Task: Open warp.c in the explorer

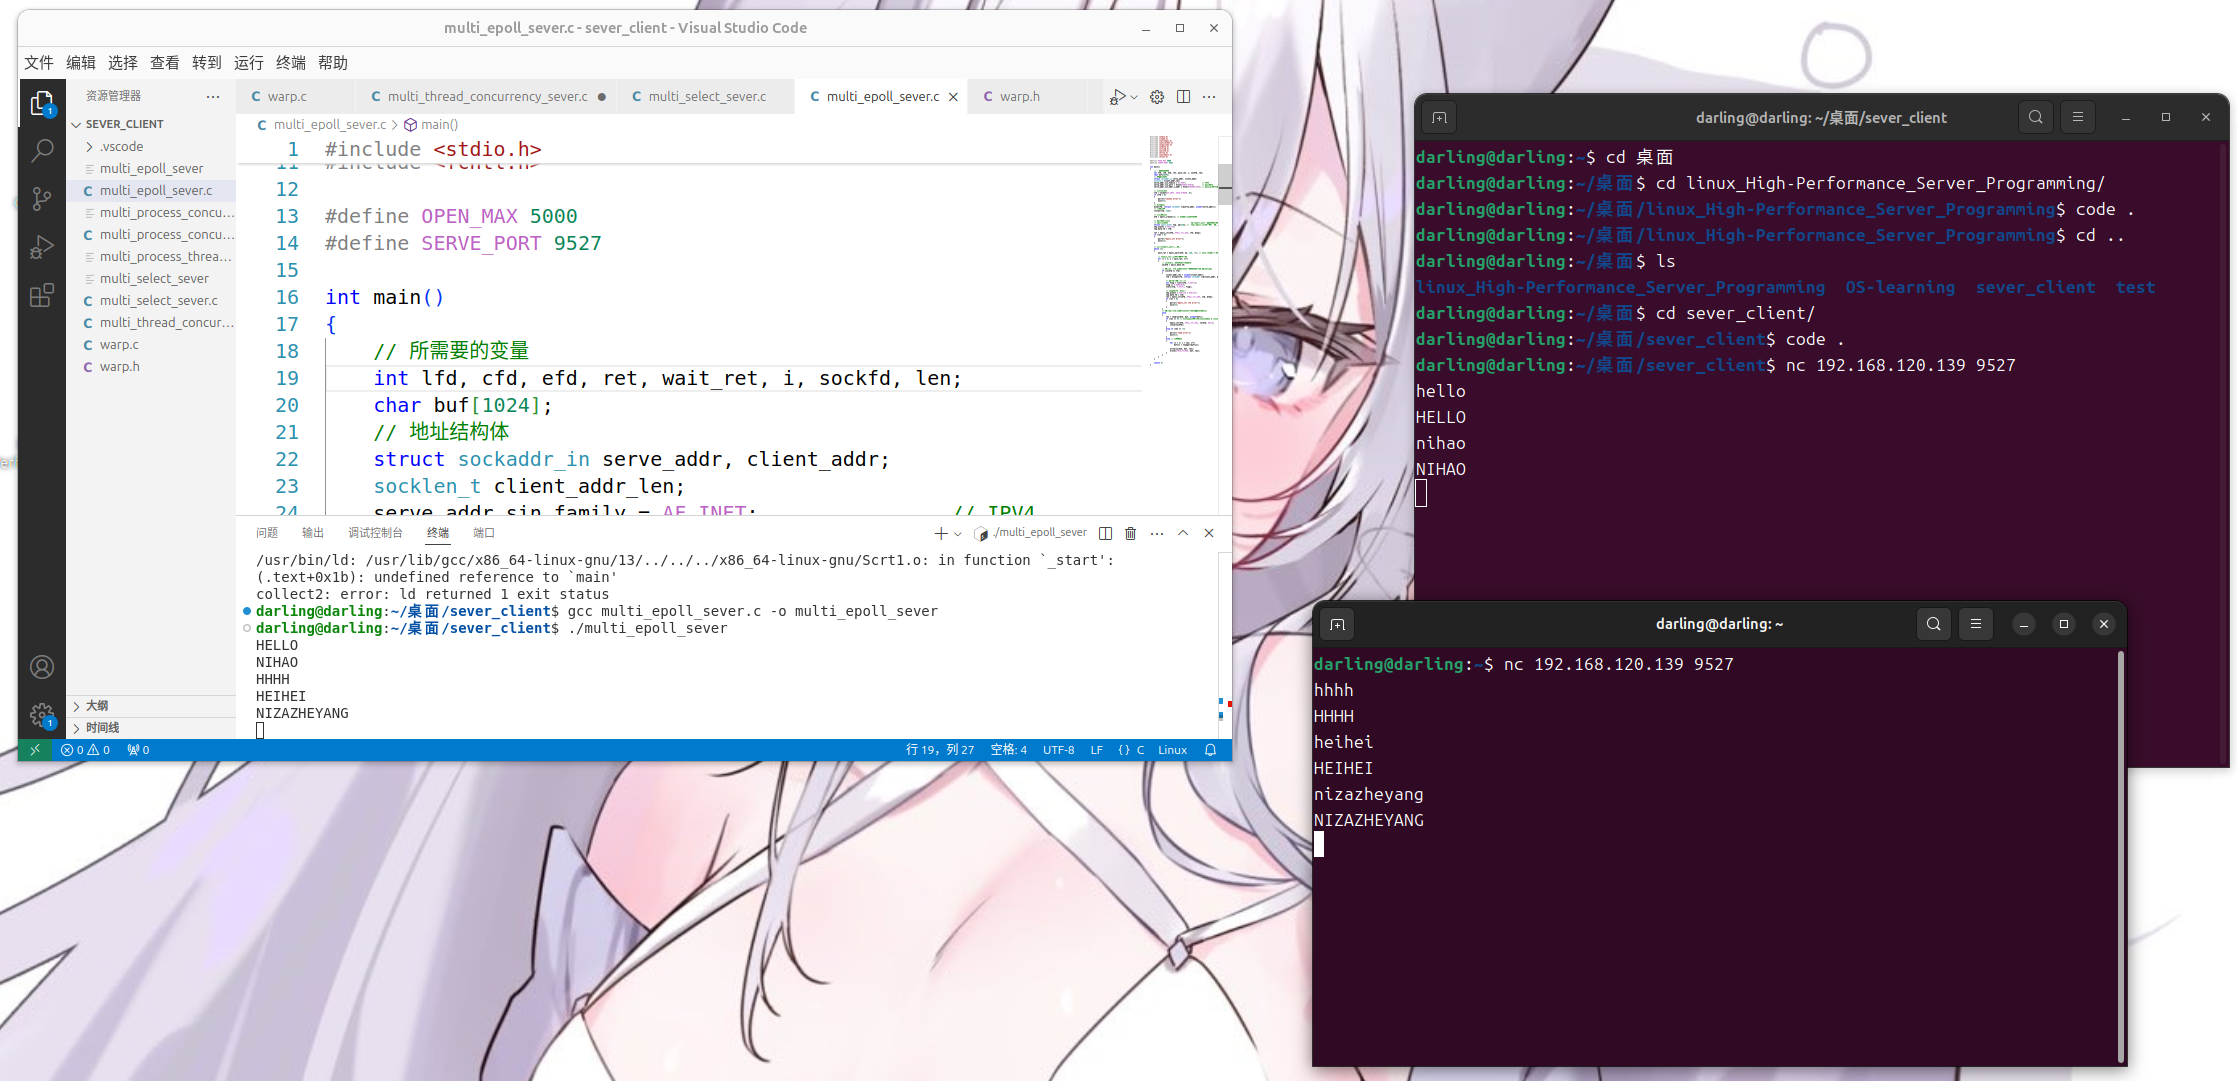Action: [x=151, y=344]
